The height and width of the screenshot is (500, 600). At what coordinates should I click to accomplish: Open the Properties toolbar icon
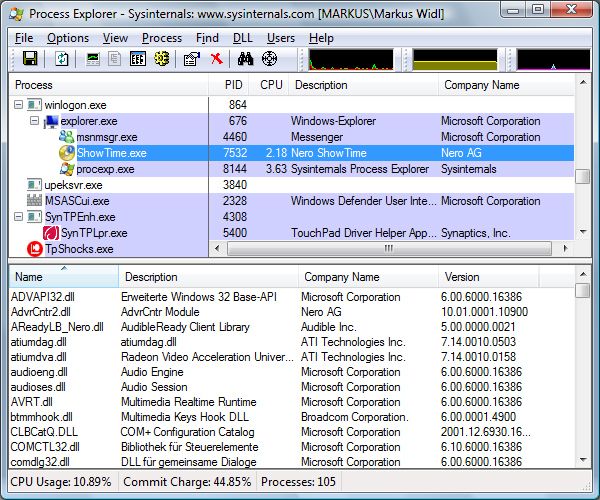192,59
